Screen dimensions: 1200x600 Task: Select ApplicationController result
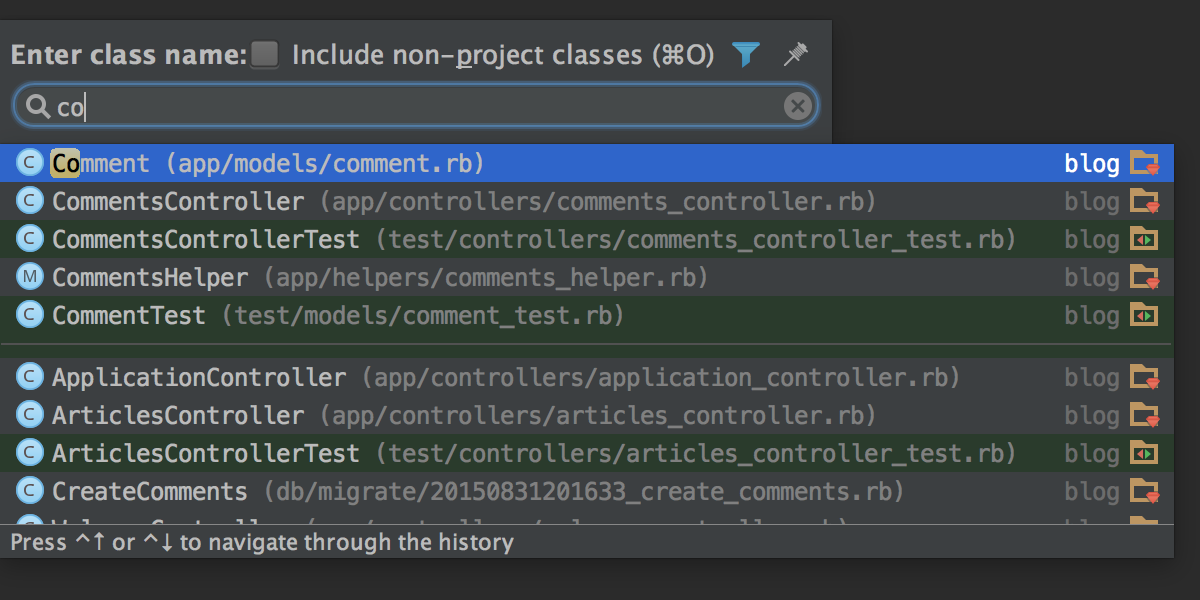[587, 377]
